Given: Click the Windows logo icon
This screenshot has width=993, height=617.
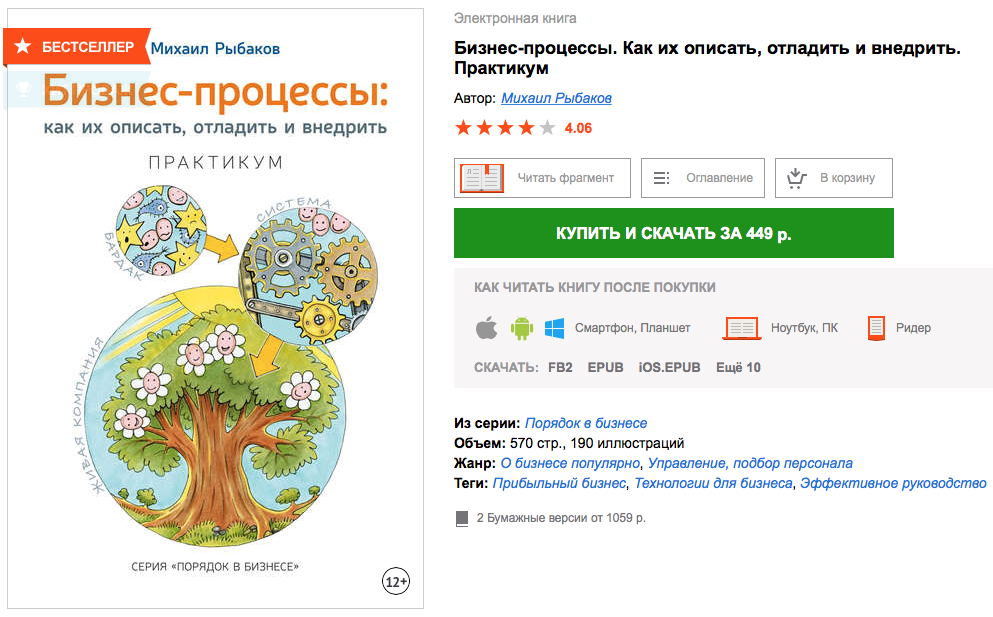Looking at the screenshot, I should pos(554,328).
